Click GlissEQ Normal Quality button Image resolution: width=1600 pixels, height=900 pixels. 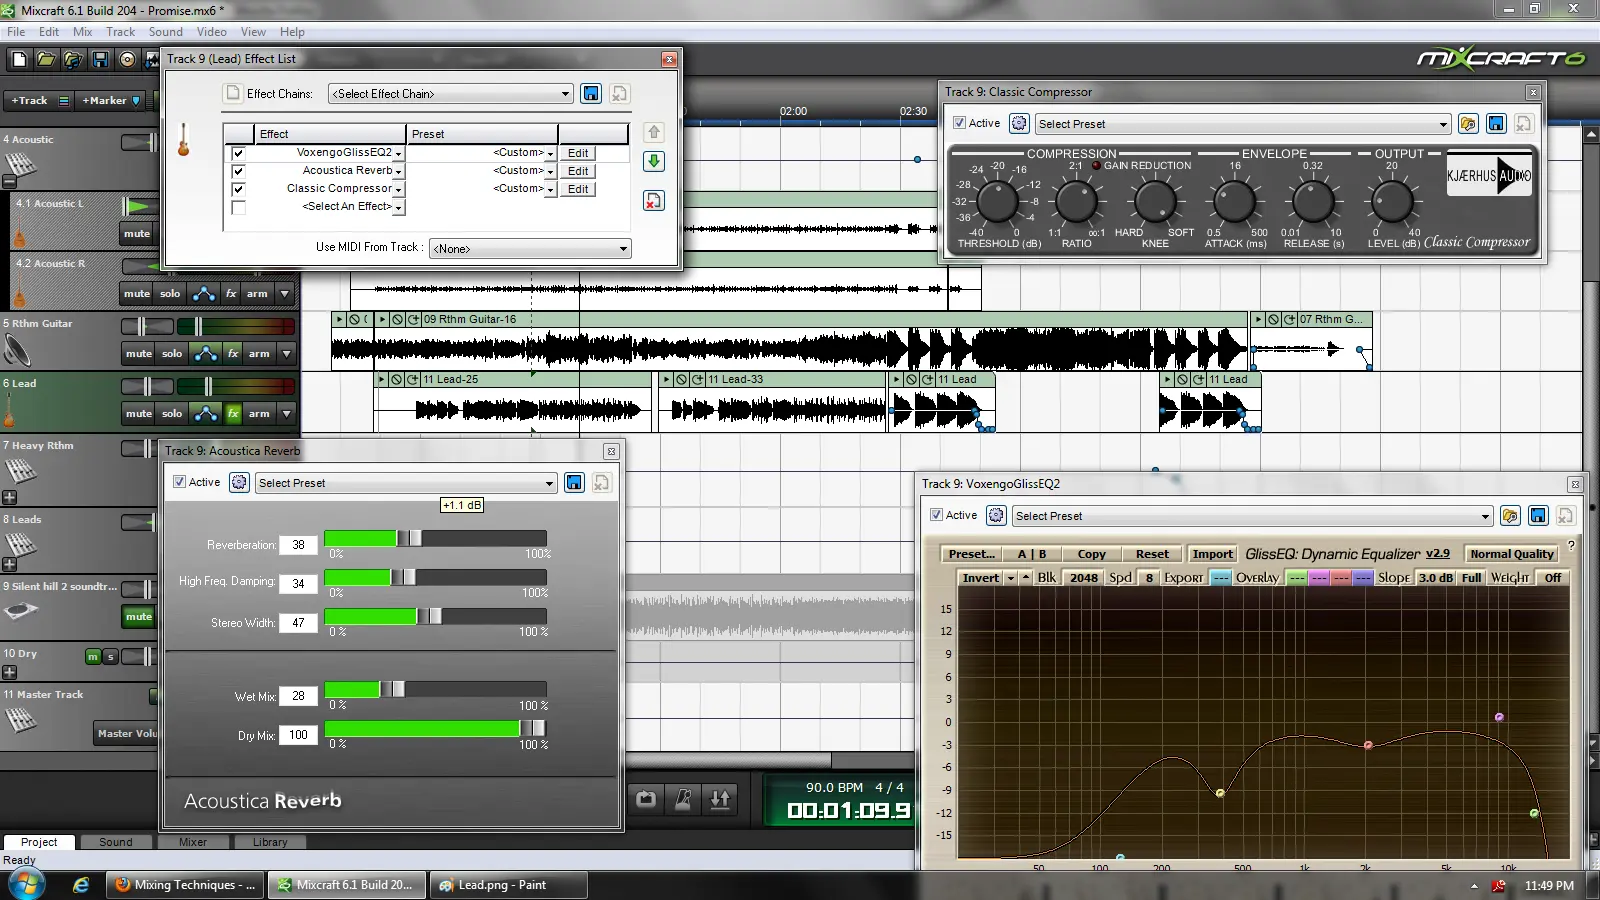(1512, 554)
